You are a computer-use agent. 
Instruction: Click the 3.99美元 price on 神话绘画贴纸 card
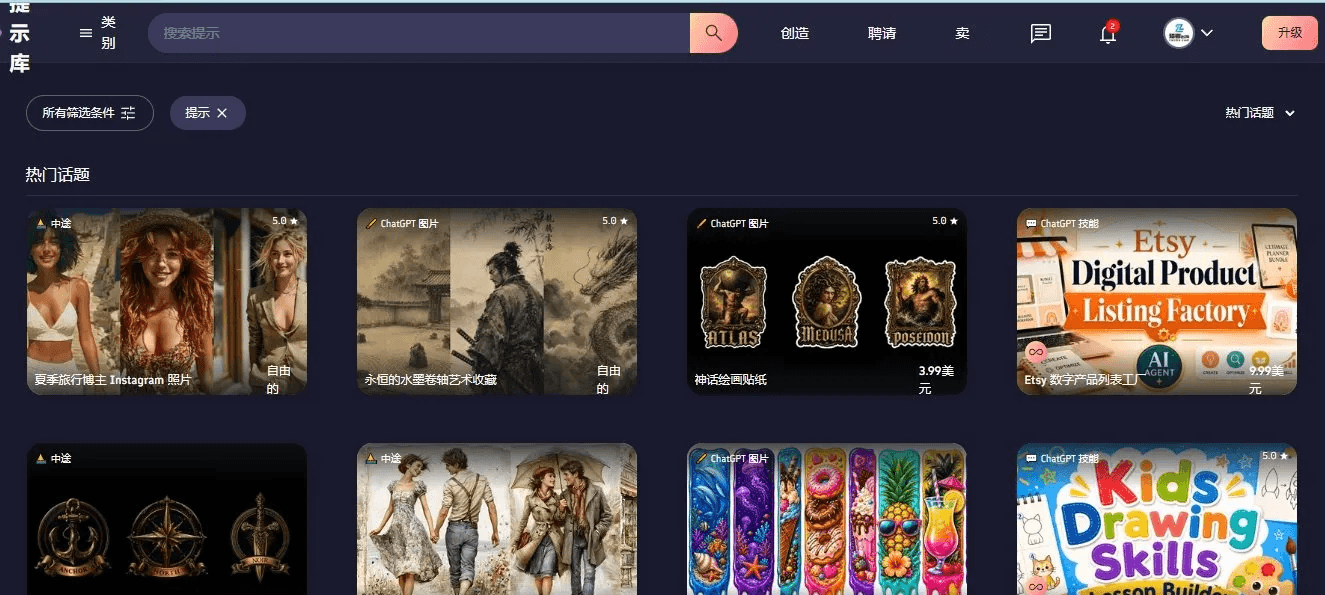pyautogui.click(x=936, y=380)
